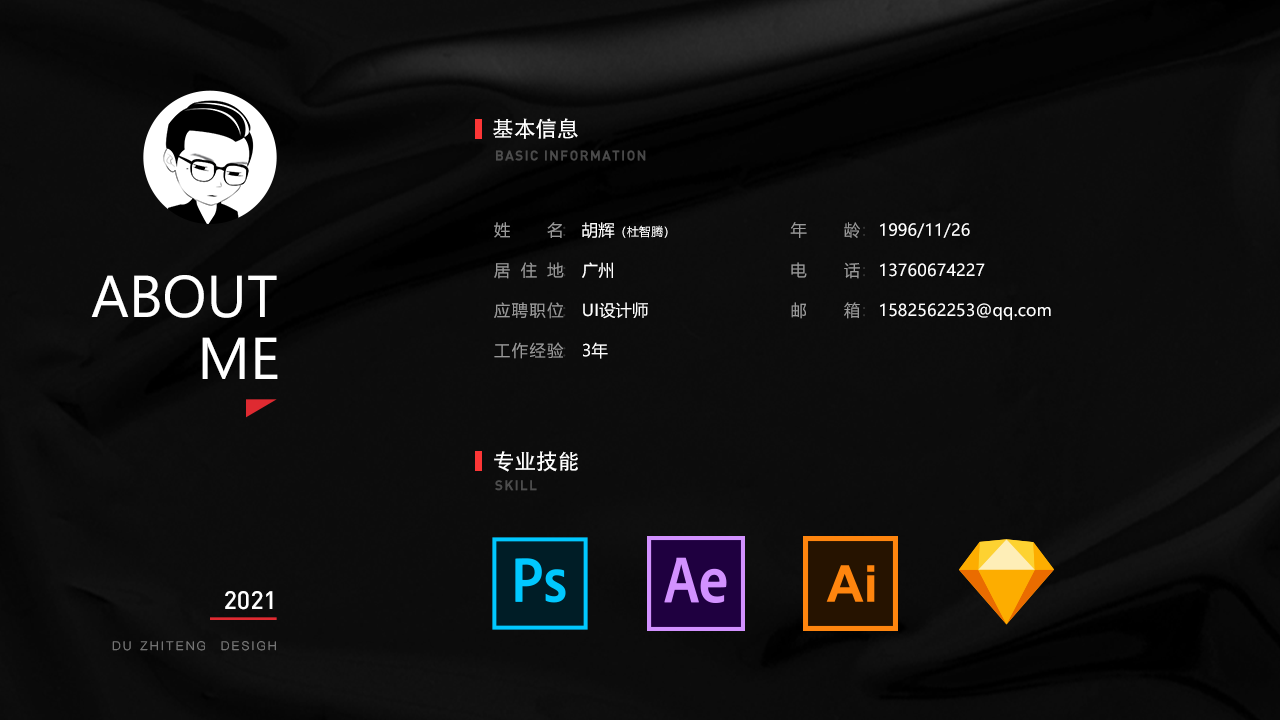Click the DU ZHITENG DESIGN footer text

(x=195, y=646)
